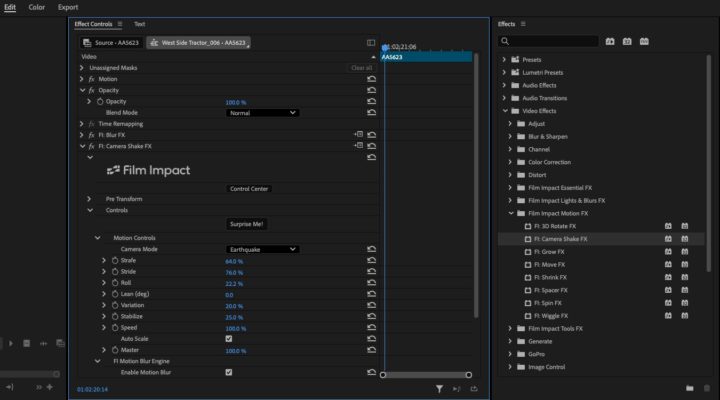720x400 pixels.
Task: Toggle the fx switch for Motion effect
Action: pyautogui.click(x=91, y=79)
